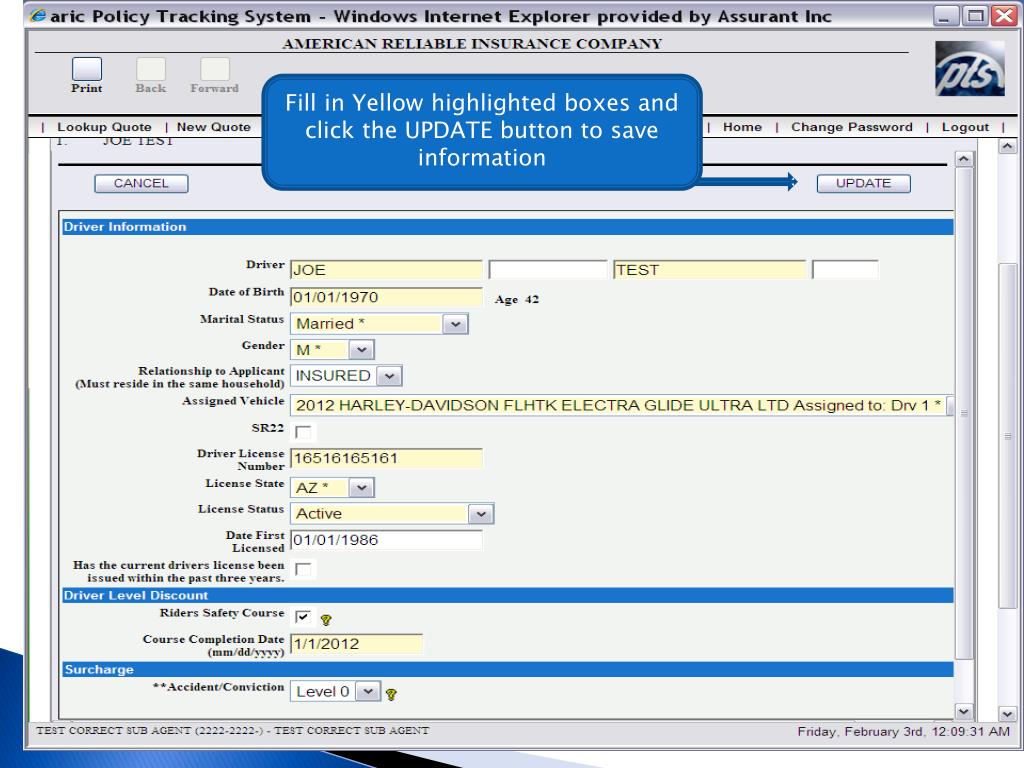This screenshot has height=768, width=1024.
Task: Click 'AMERICAN RELIABLE INSURANCE COMPANY' heading
Action: pyautogui.click(x=472, y=44)
